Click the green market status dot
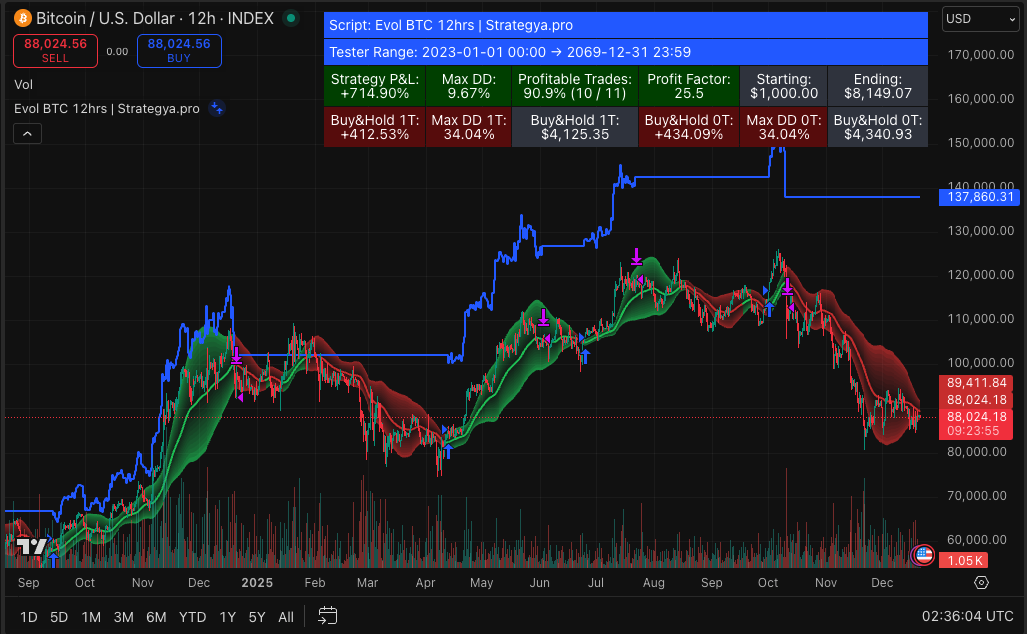 tap(291, 18)
